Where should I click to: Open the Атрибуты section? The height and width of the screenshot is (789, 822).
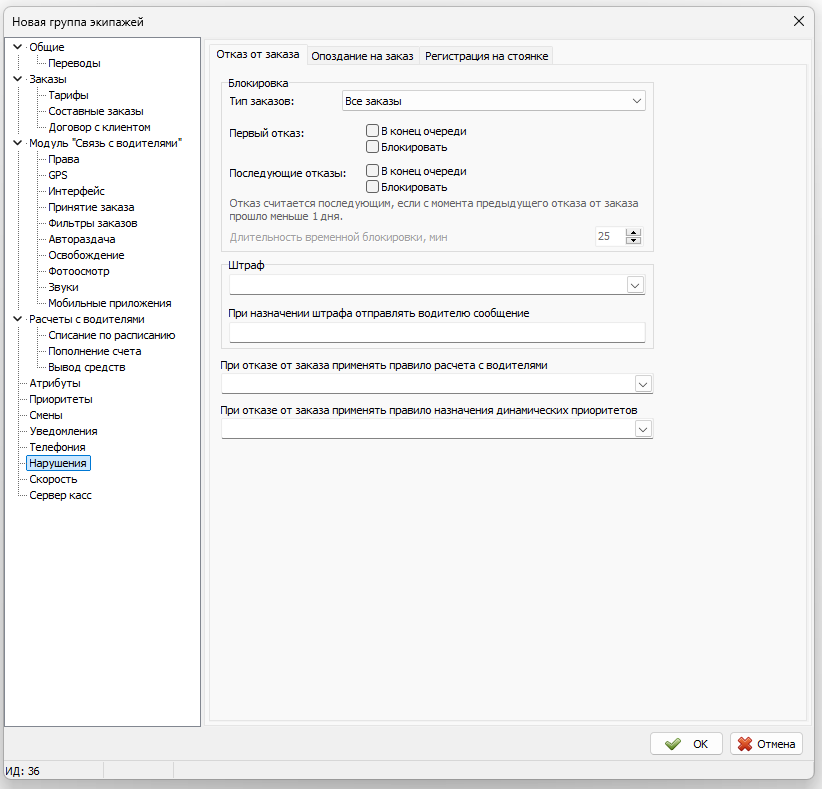point(55,383)
